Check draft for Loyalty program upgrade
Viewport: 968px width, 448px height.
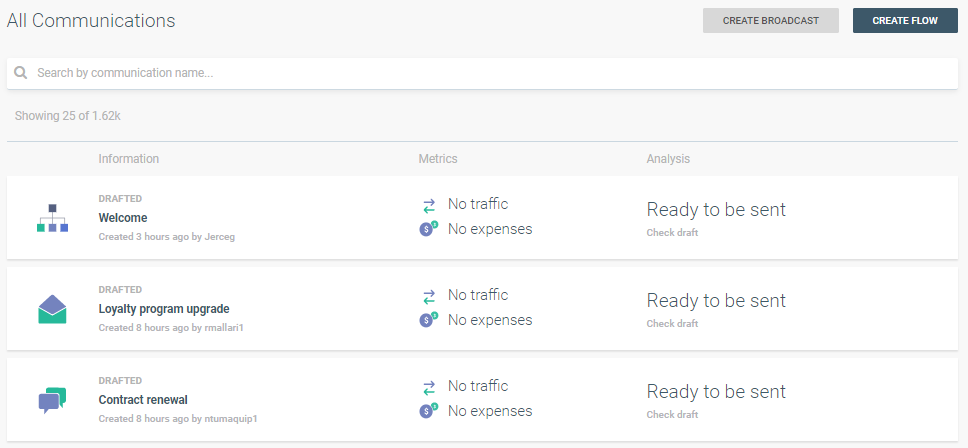point(672,324)
